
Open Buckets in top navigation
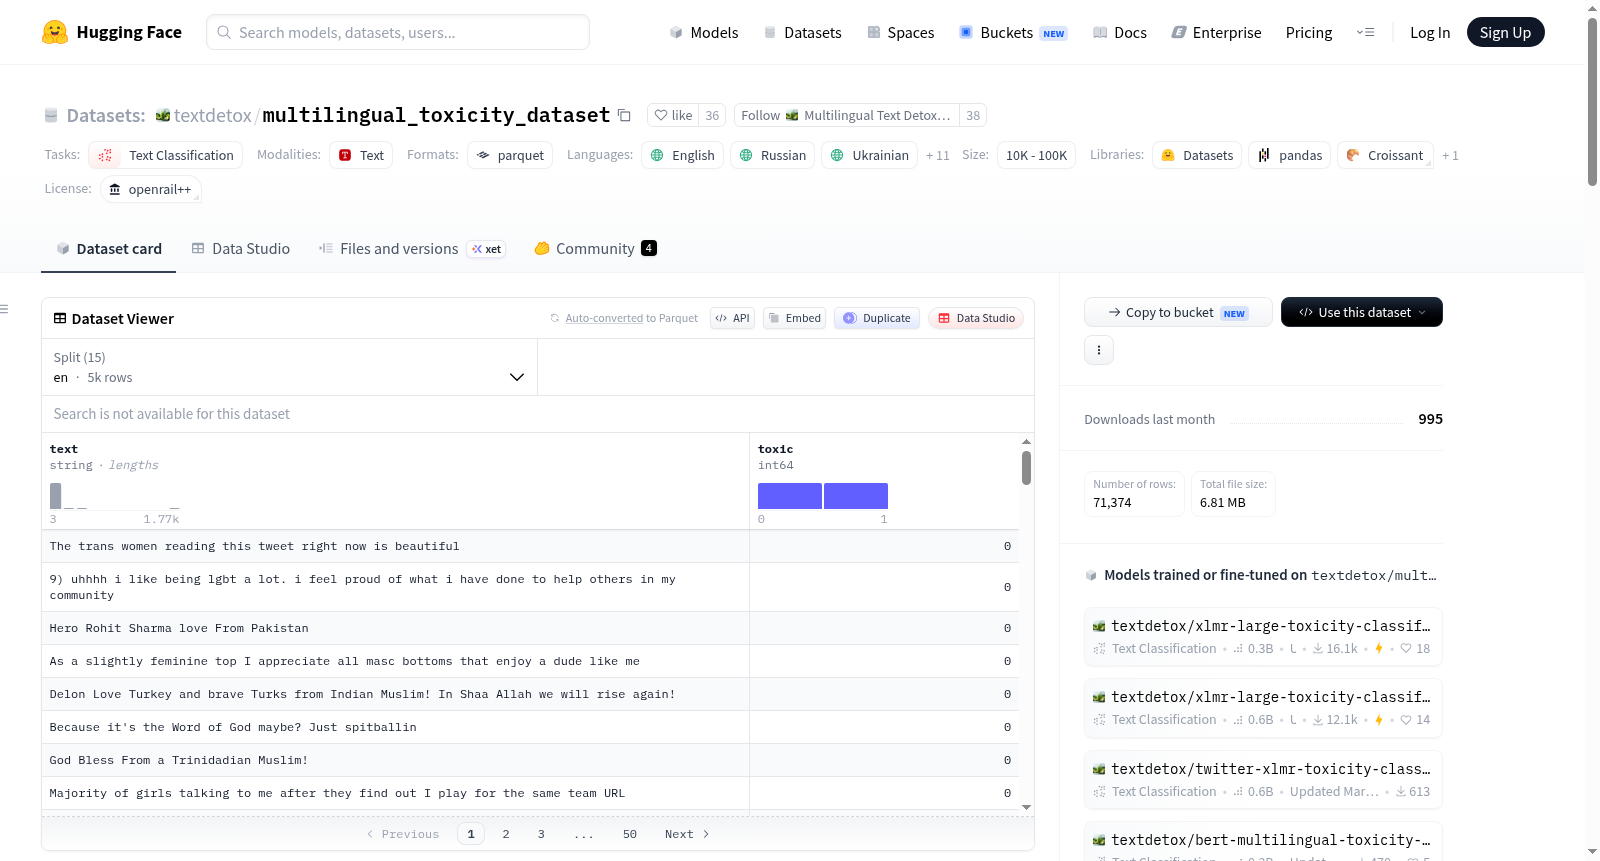(x=1013, y=32)
